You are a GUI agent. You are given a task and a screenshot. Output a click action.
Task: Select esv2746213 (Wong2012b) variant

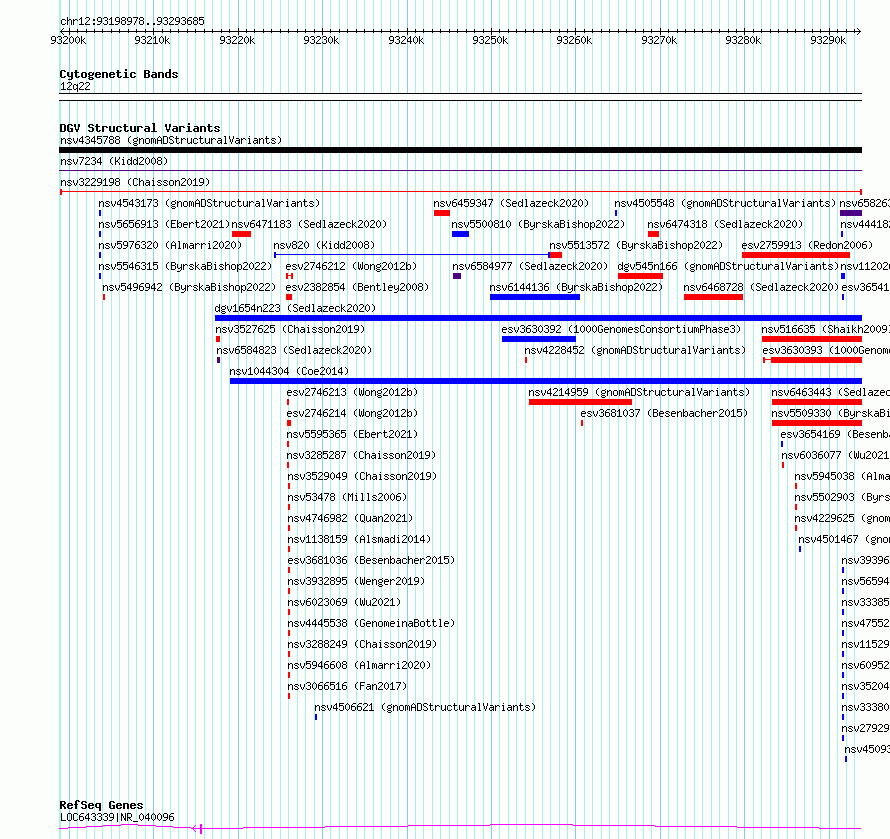click(352, 392)
